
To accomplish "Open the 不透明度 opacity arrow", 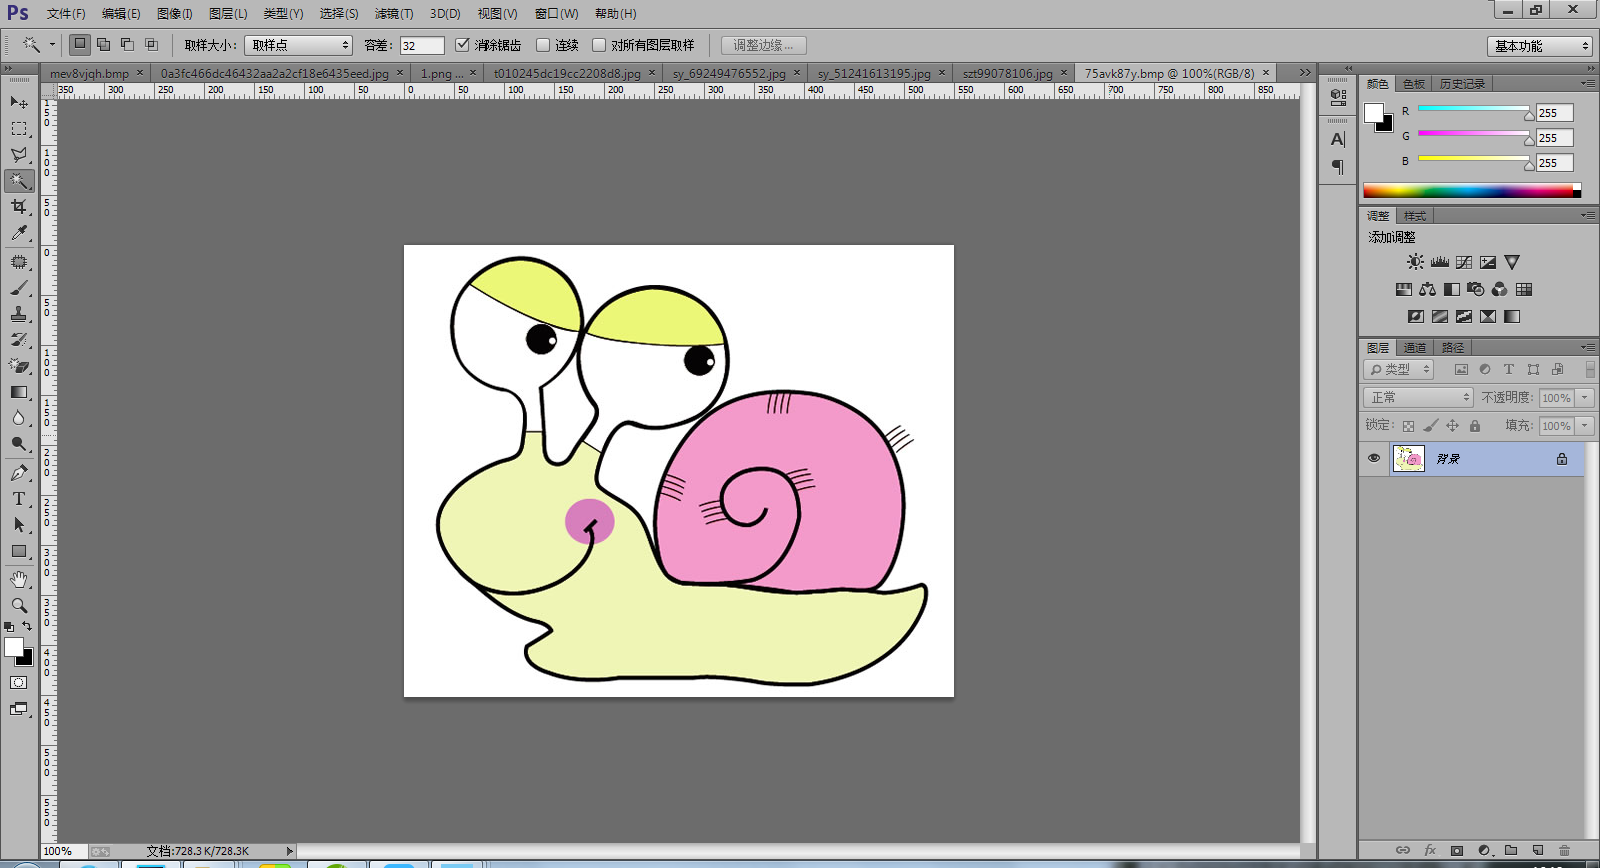I will pos(1585,398).
